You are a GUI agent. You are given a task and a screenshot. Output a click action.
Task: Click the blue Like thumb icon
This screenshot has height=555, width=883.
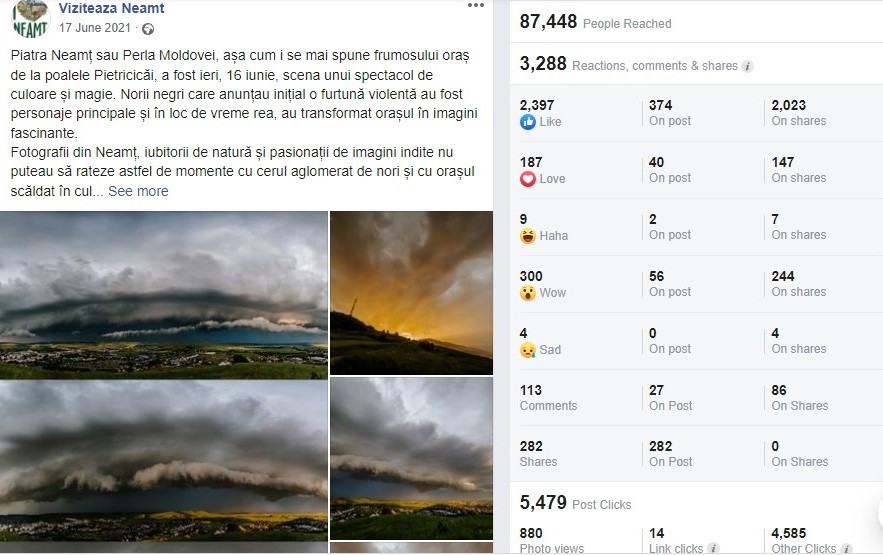pyautogui.click(x=528, y=122)
